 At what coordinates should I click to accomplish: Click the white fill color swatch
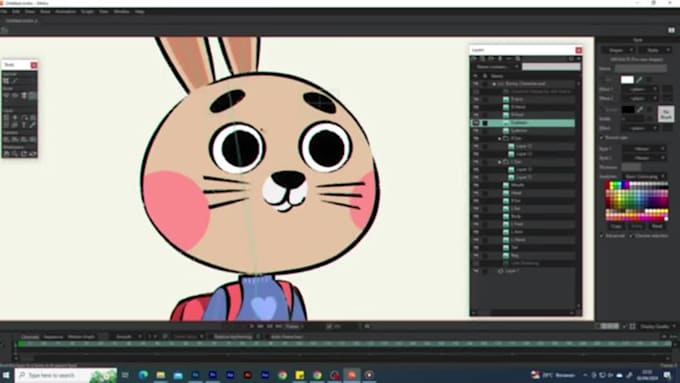click(x=627, y=80)
